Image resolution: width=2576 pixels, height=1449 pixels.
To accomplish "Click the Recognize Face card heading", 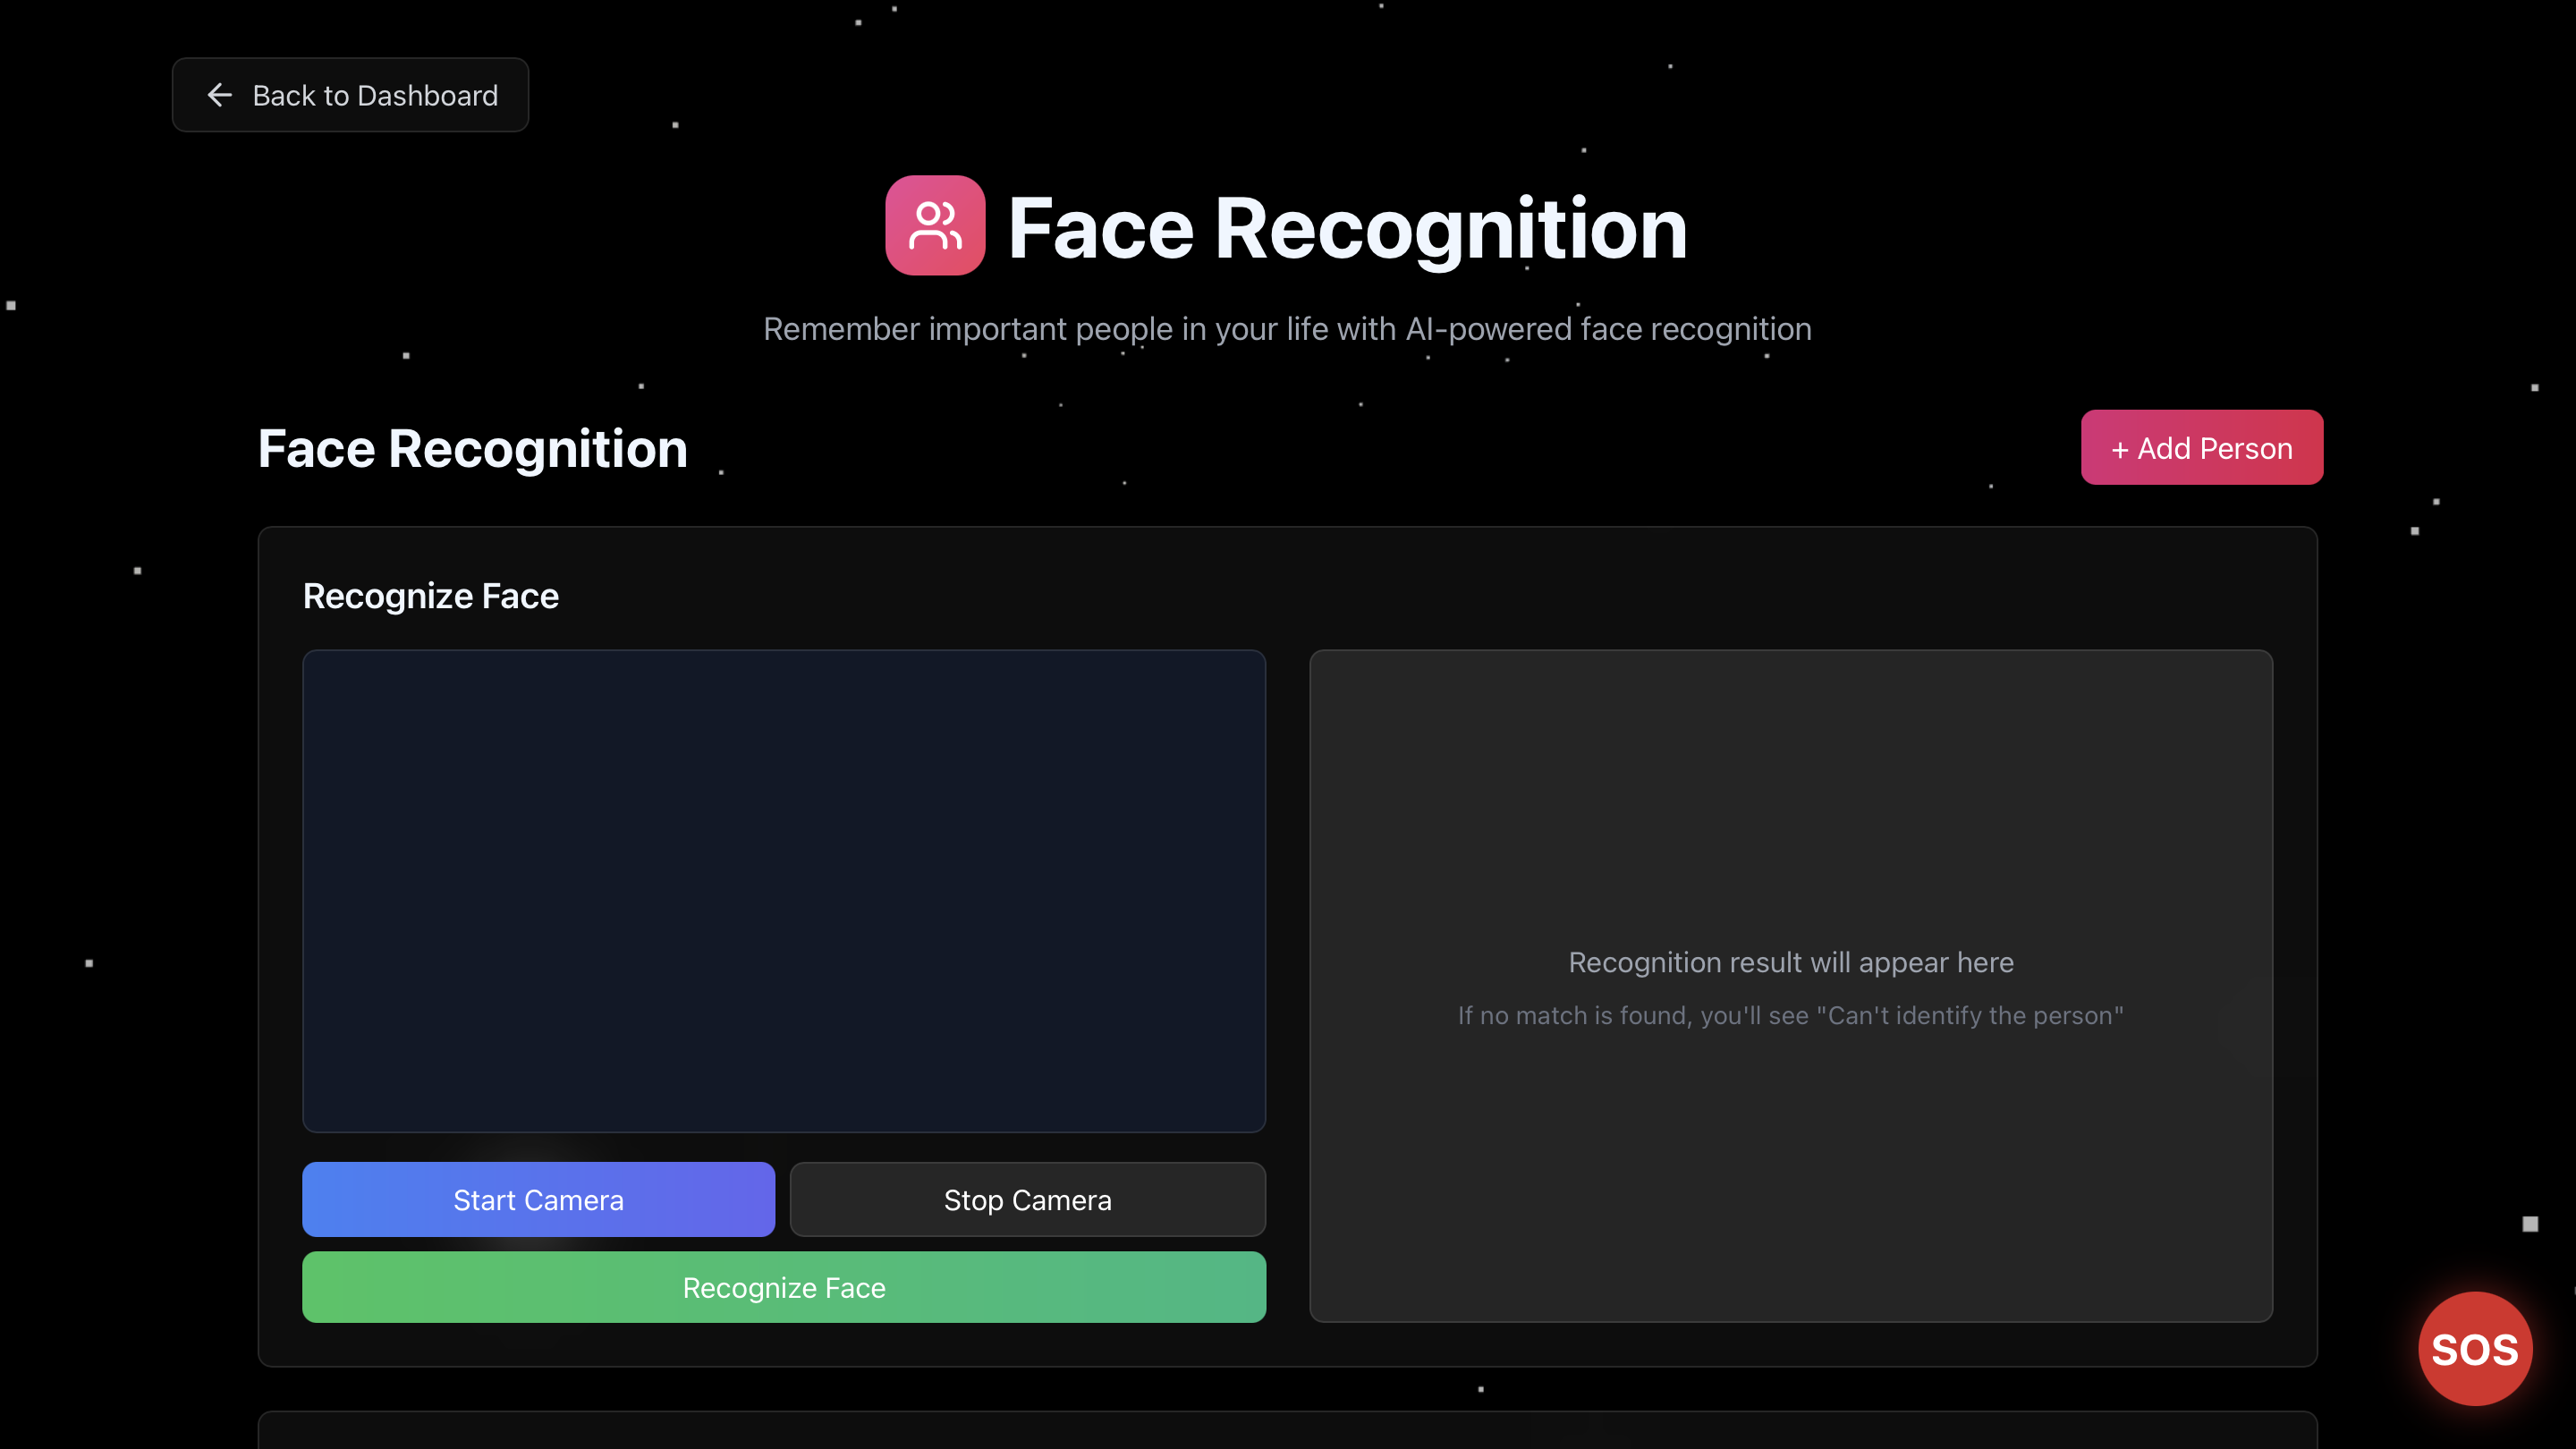I will 430,596.
